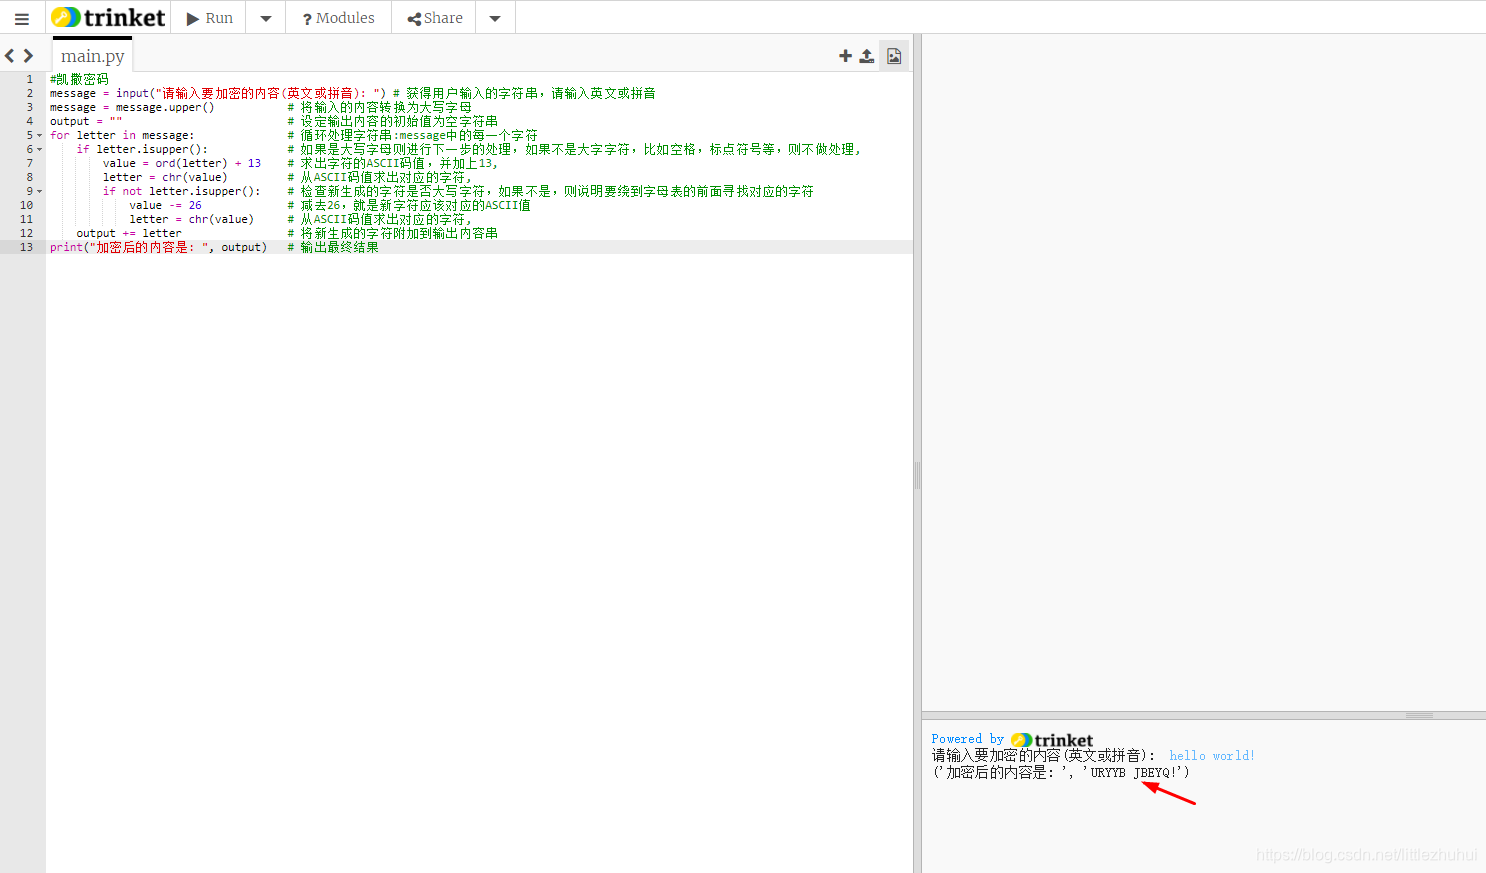Click the Share button
The image size is (1486, 873).
[x=434, y=18]
